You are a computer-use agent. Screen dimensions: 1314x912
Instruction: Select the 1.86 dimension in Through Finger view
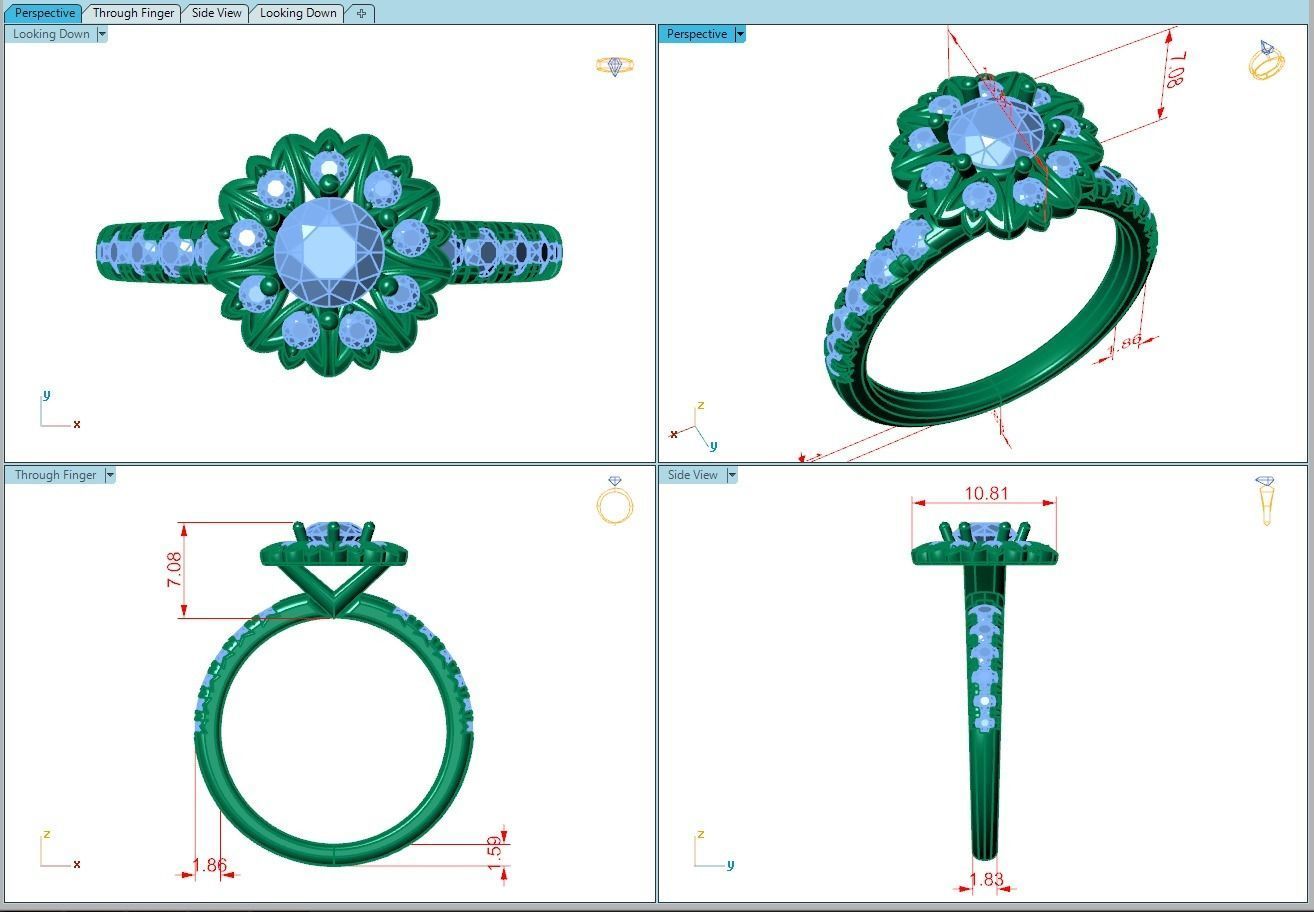(209, 865)
